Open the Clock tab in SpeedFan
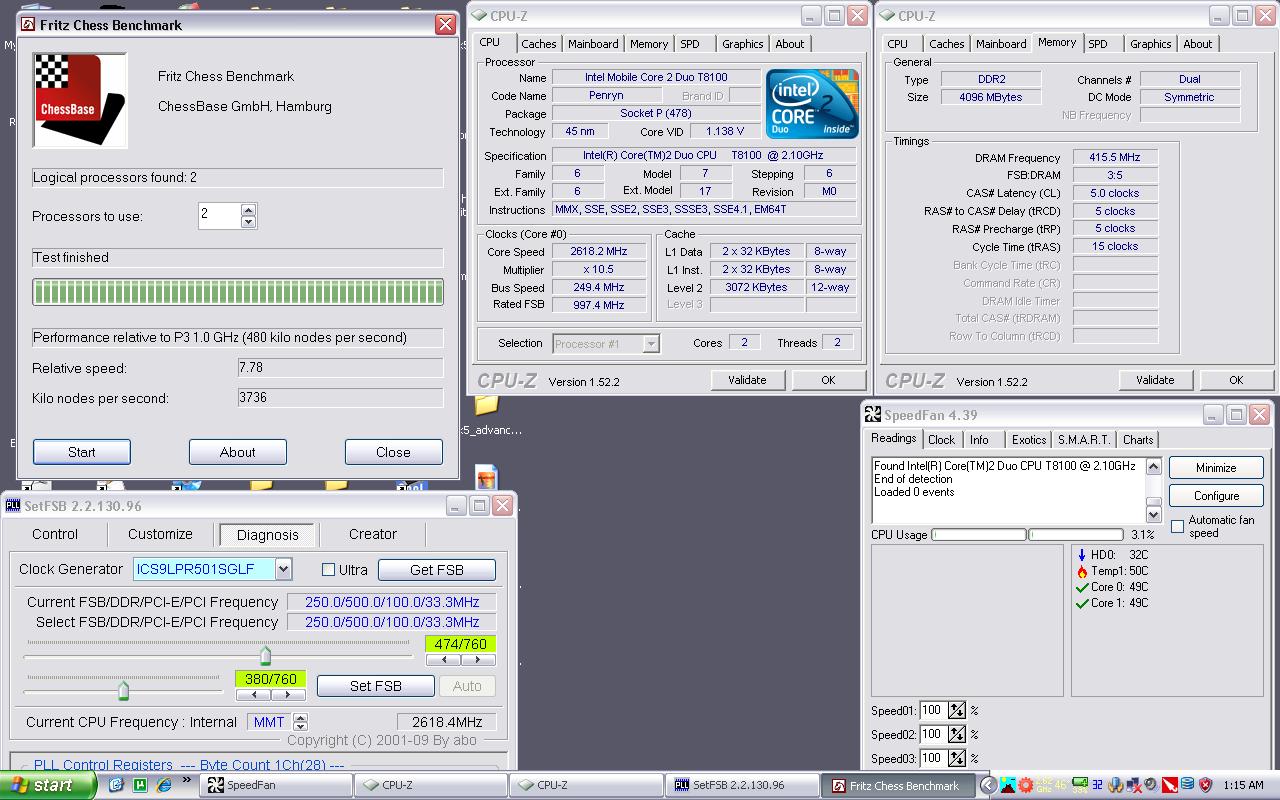1280x800 pixels. pos(942,440)
